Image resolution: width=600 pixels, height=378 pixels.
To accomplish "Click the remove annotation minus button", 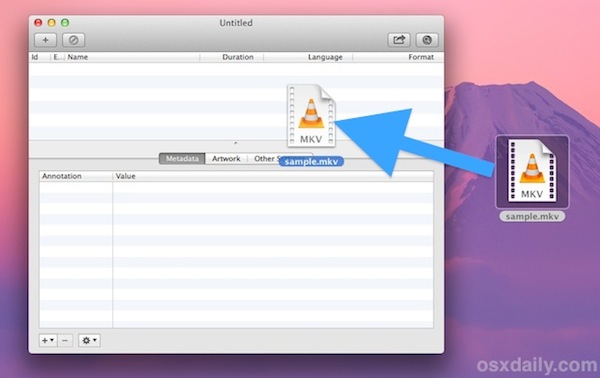I will [x=65, y=340].
